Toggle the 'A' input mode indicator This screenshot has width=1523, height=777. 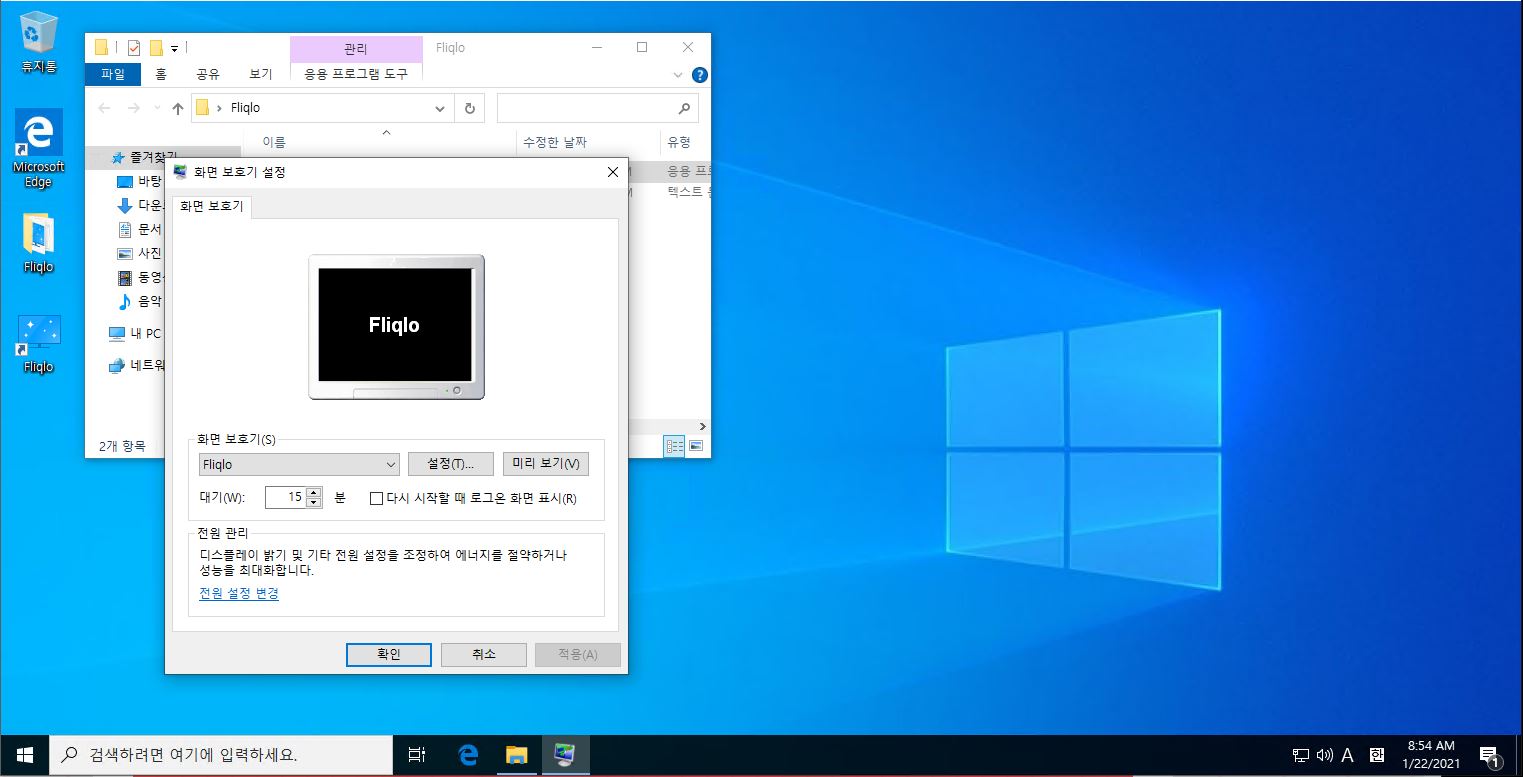pos(1348,756)
